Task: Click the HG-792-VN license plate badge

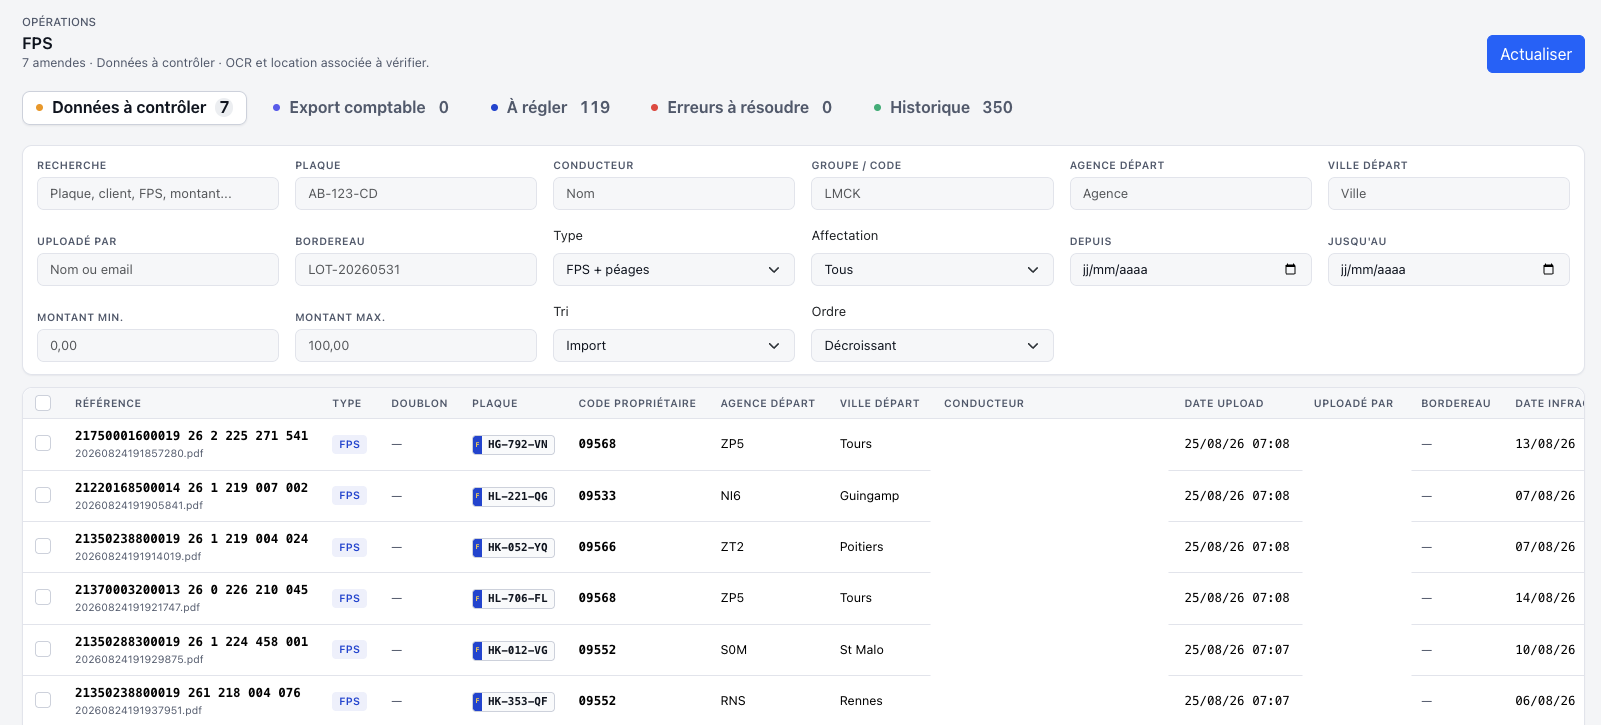Action: pos(513,444)
